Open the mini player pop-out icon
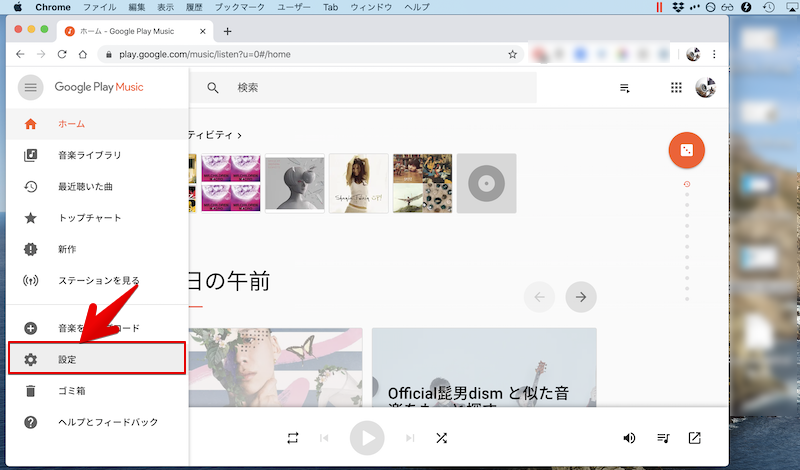Viewport: 800px width, 470px height. tap(695, 438)
